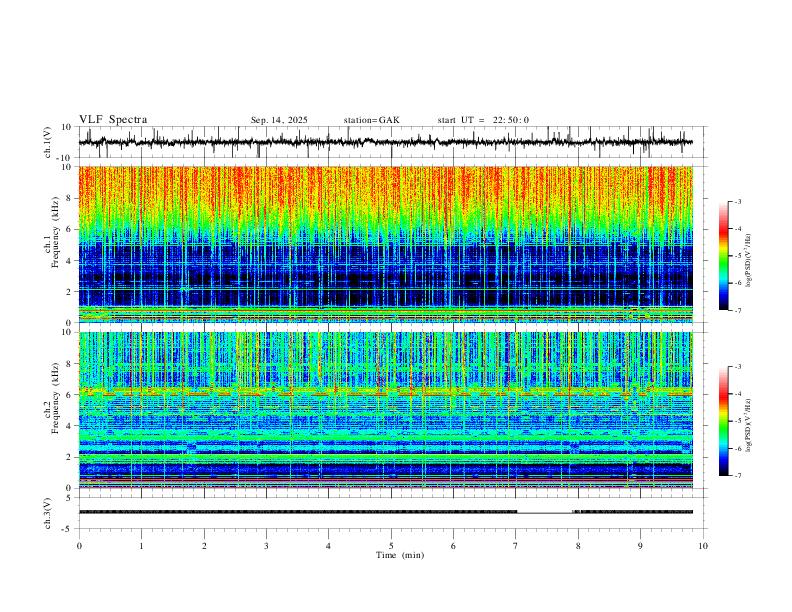Image resolution: width=792 pixels, height=612 pixels.
Task: Click the '-3' tick on upper colorbar
Action: pos(737,201)
